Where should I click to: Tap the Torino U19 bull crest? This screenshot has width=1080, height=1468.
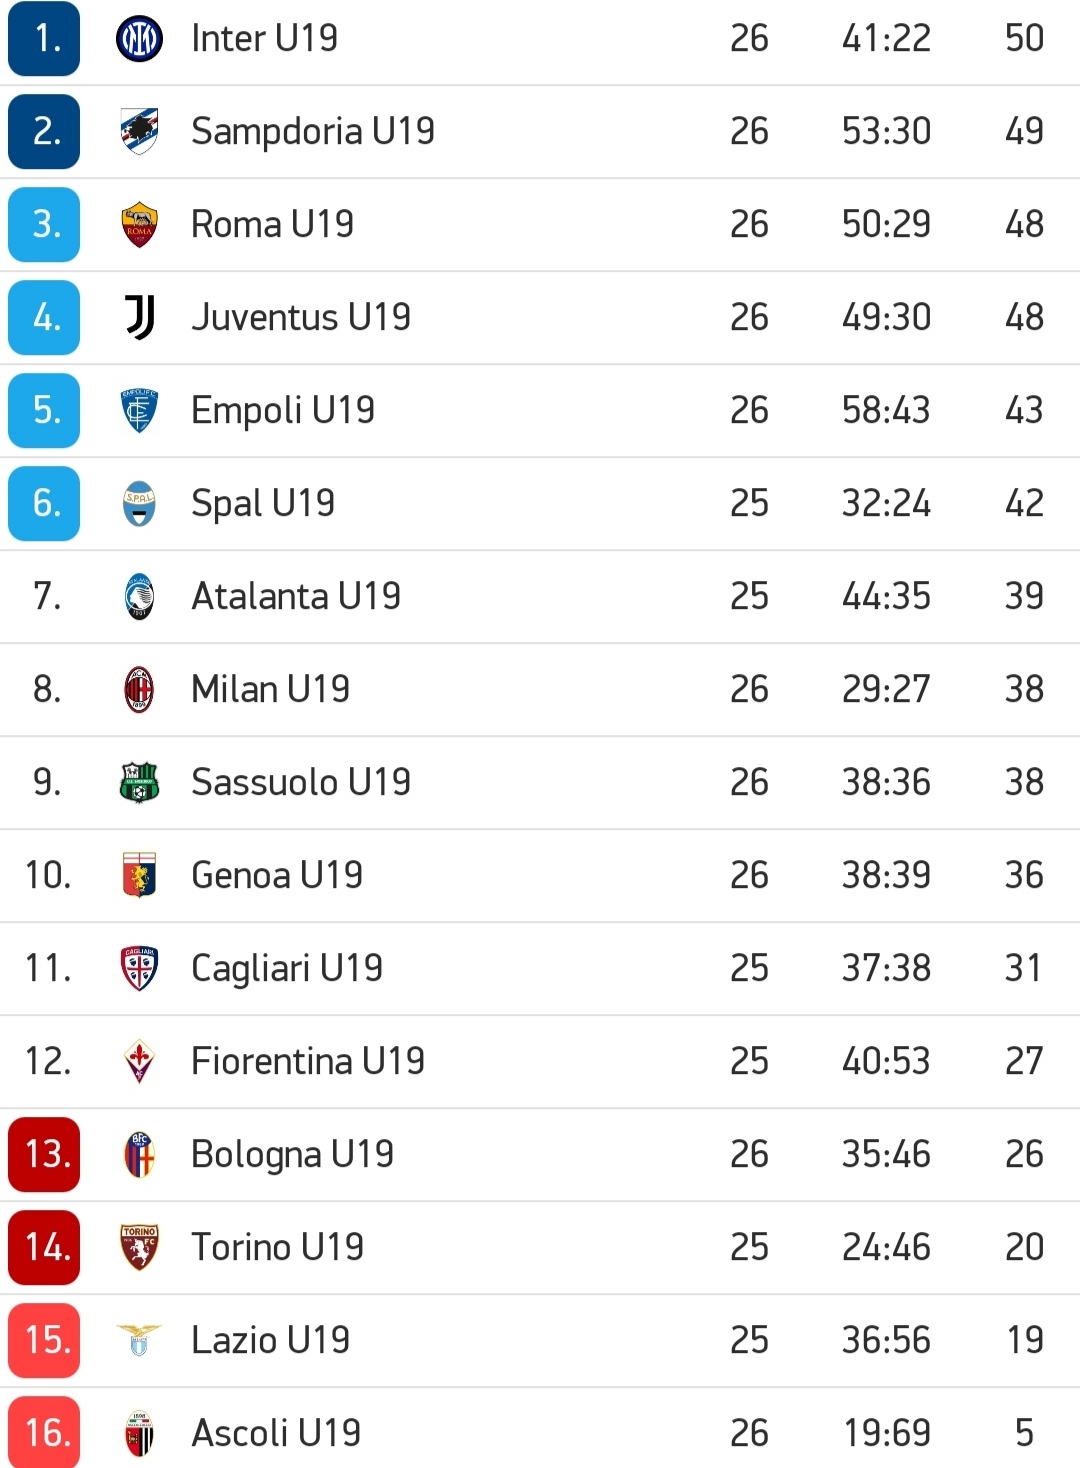[139, 1248]
